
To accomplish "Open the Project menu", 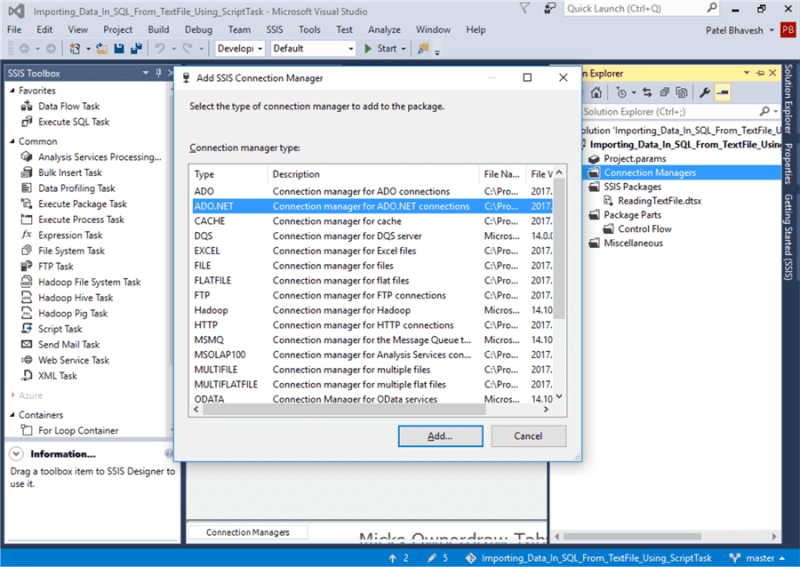I will (118, 30).
